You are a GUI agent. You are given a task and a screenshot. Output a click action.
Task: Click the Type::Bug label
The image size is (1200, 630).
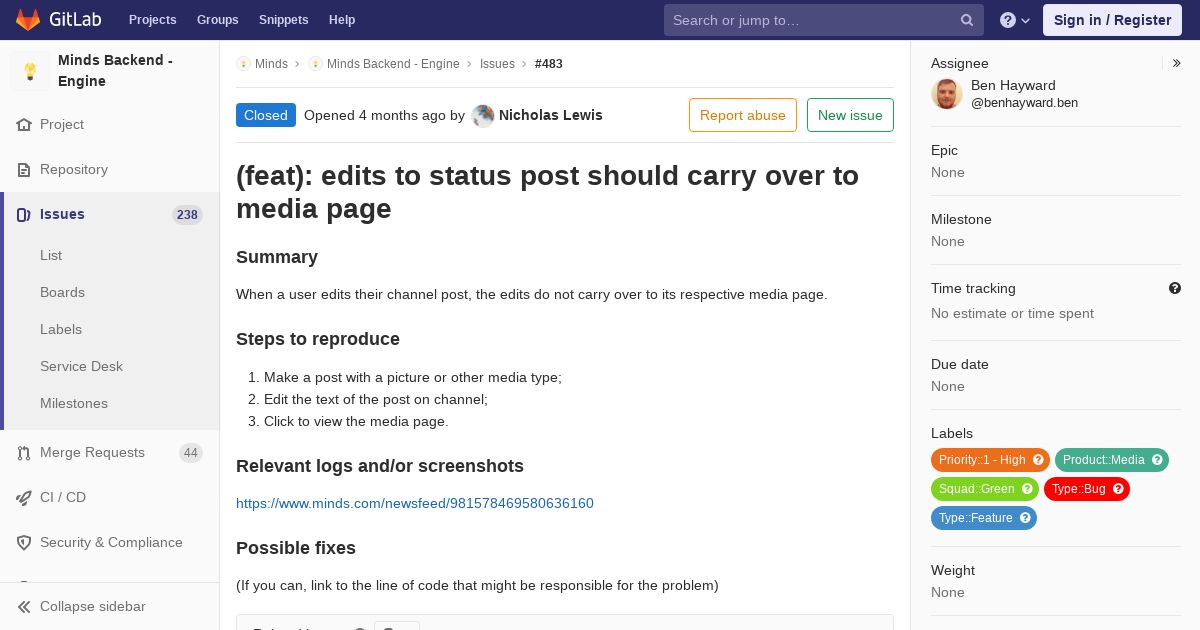[x=1078, y=489]
